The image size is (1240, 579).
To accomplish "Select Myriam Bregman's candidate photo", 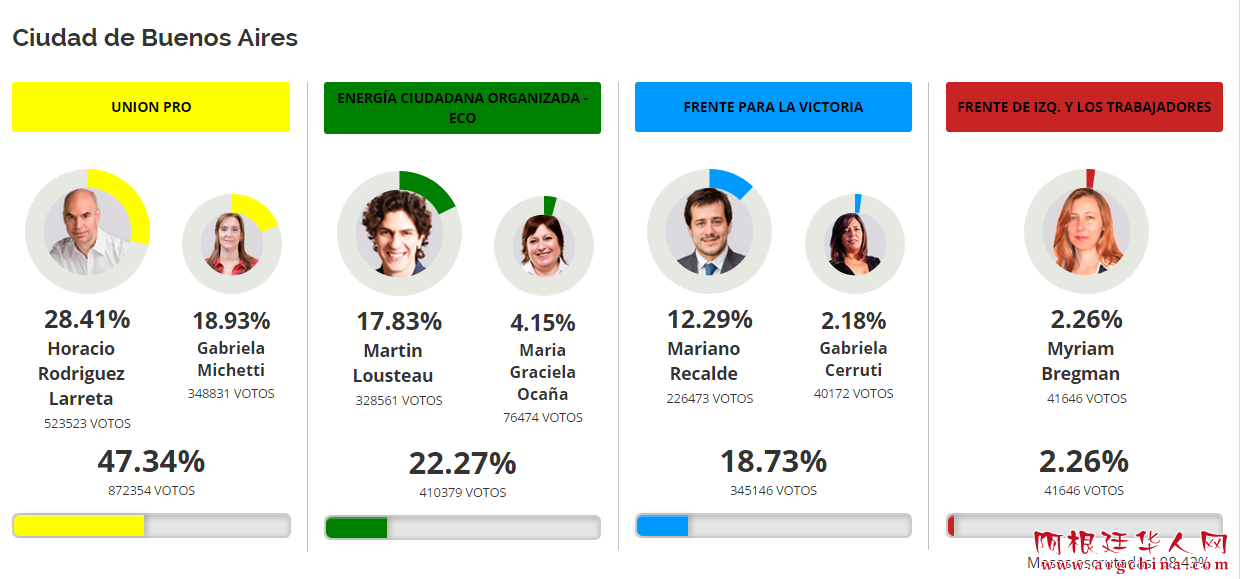I will [x=1086, y=231].
